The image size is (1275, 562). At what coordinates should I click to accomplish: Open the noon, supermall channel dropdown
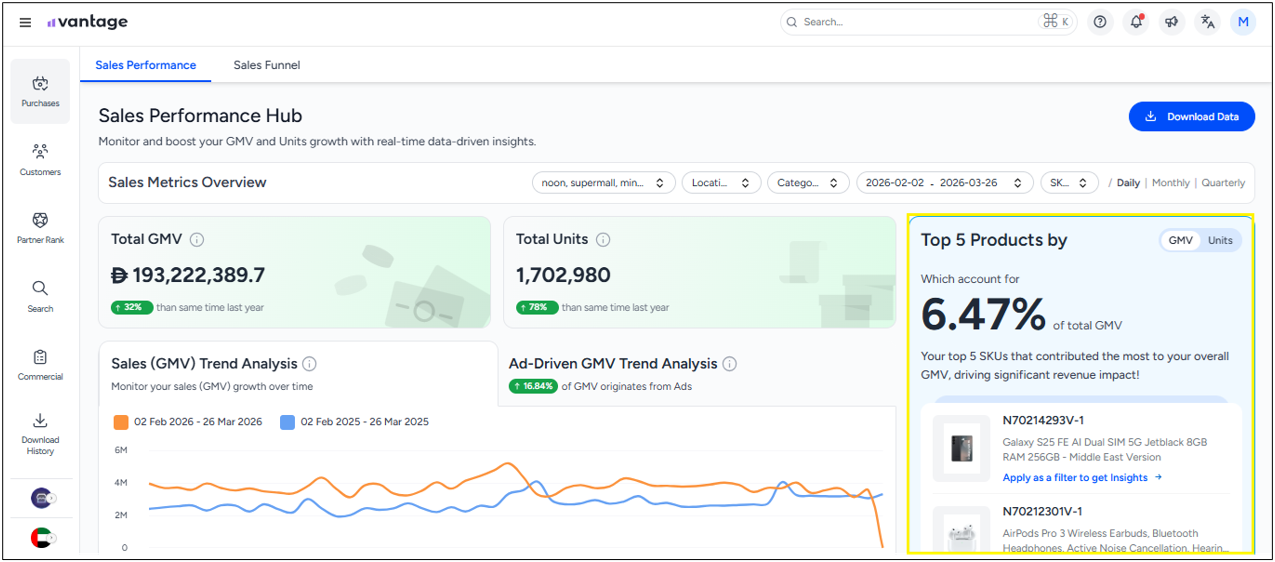[x=603, y=183]
